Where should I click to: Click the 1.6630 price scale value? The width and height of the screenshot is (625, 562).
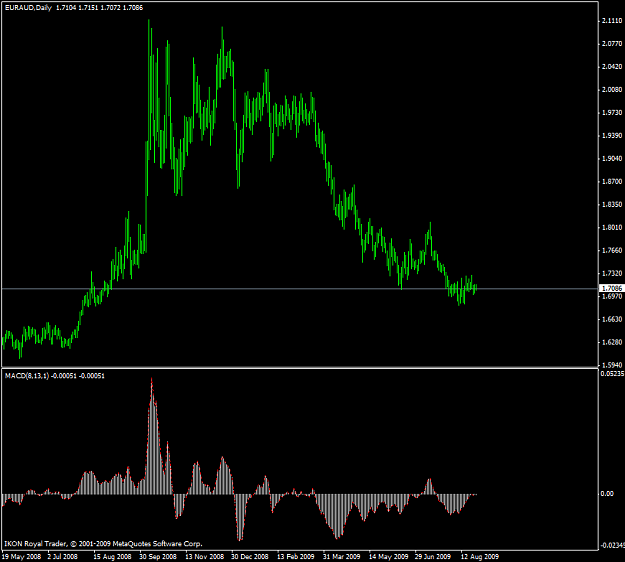pyautogui.click(x=612, y=319)
